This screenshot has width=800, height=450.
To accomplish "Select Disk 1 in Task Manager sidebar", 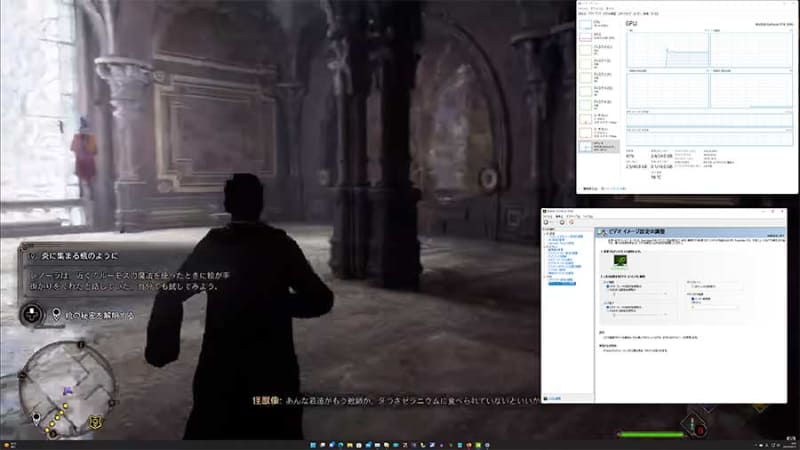I will 598,64.
